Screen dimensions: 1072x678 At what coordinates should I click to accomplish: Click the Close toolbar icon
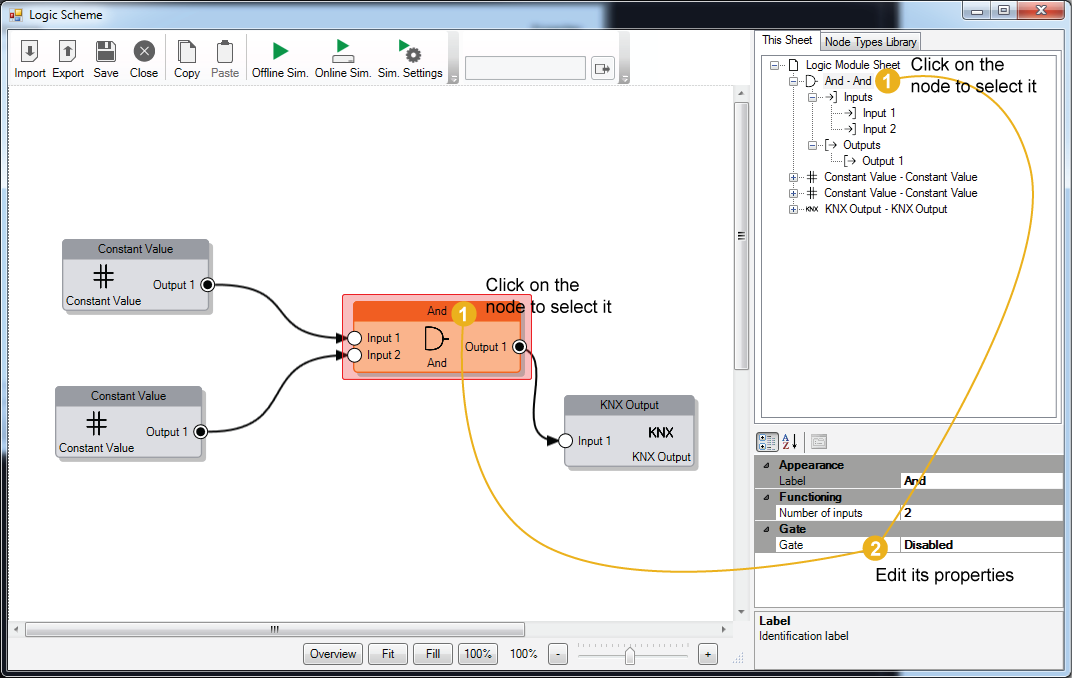144,59
